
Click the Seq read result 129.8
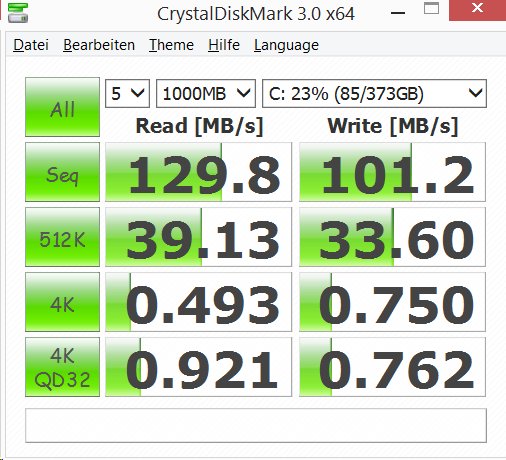pos(199,172)
